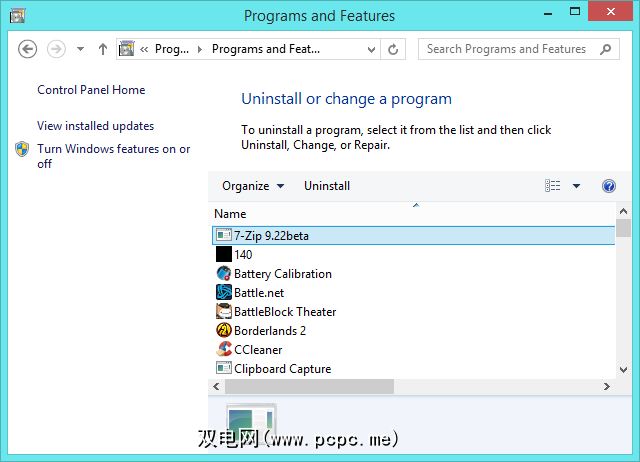Image resolution: width=640 pixels, height=462 pixels.
Task: Click the horizontal scrollbar left arrow
Action: (x=216, y=386)
